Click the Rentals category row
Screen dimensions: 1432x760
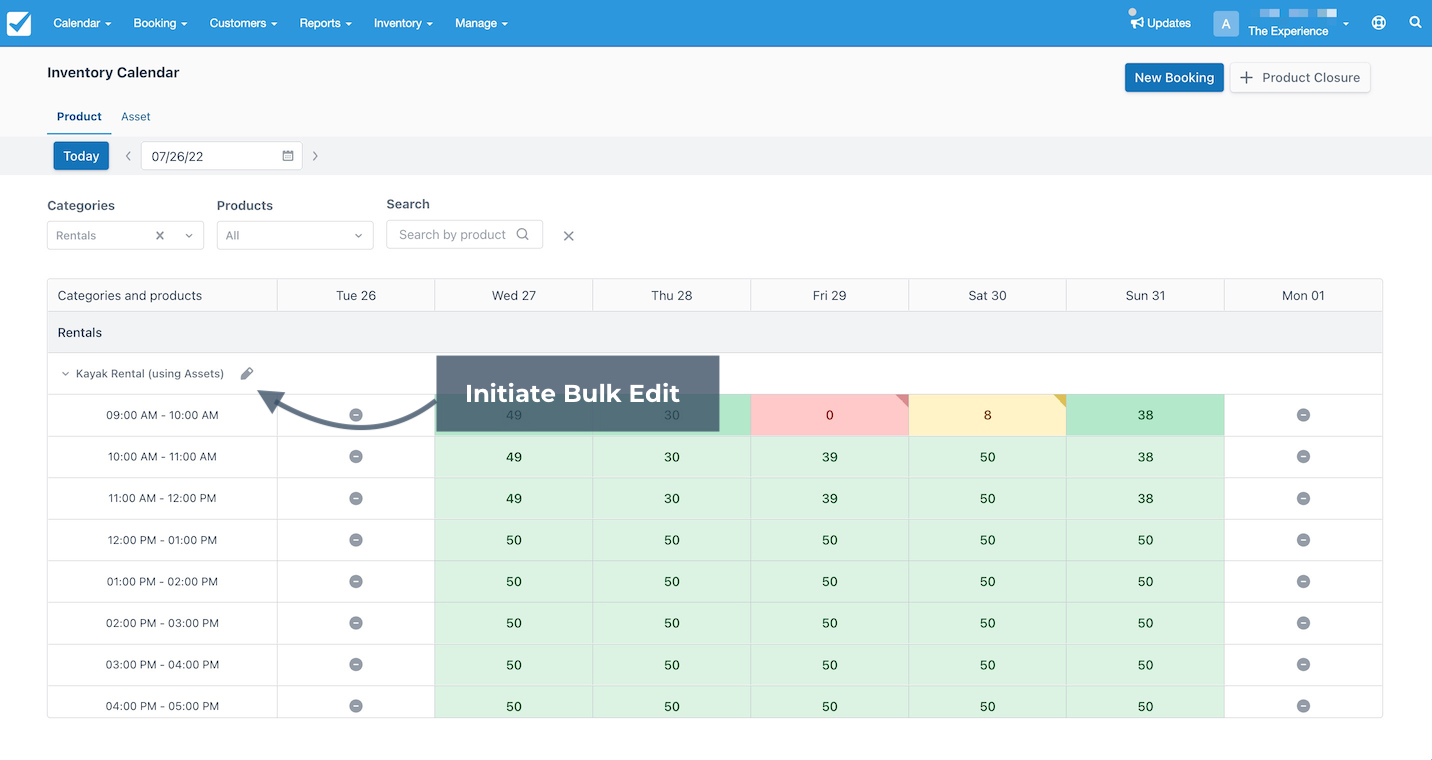tap(715, 332)
